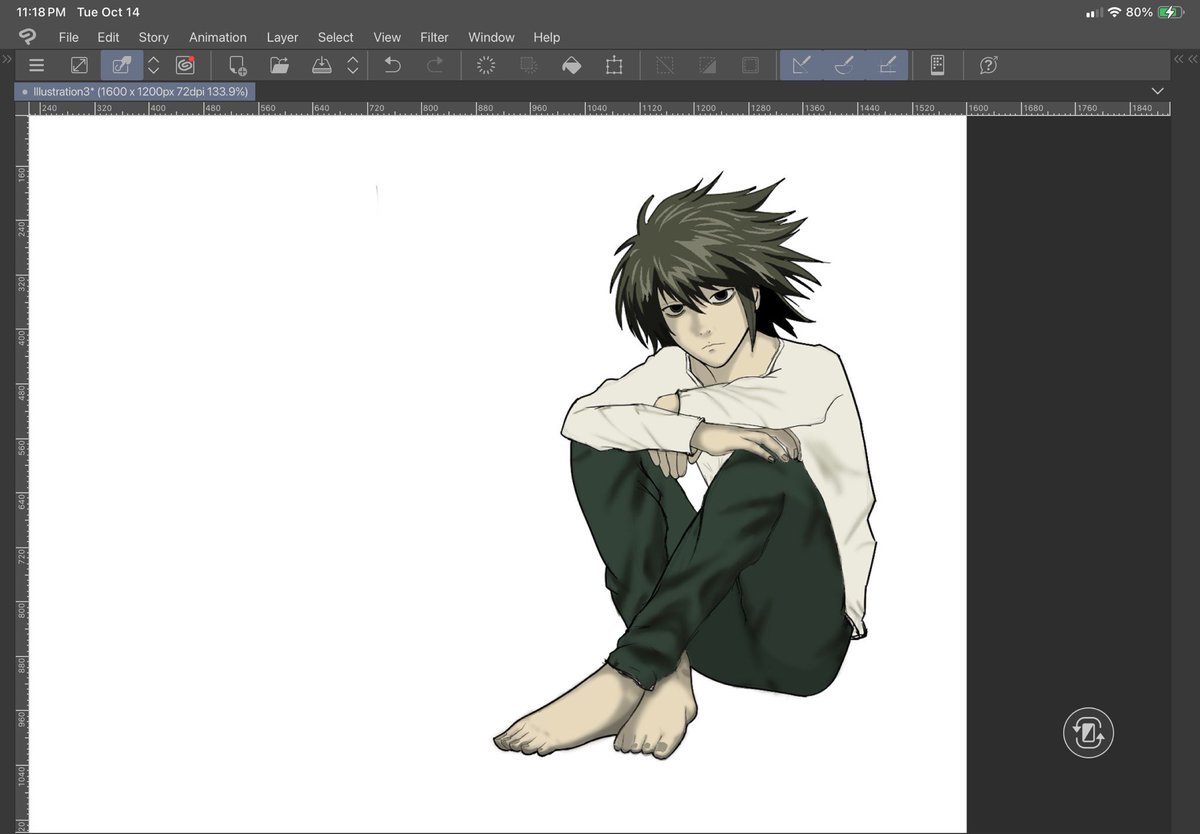
Task: Click the horizontal ruler above the canvas
Action: tap(598, 108)
